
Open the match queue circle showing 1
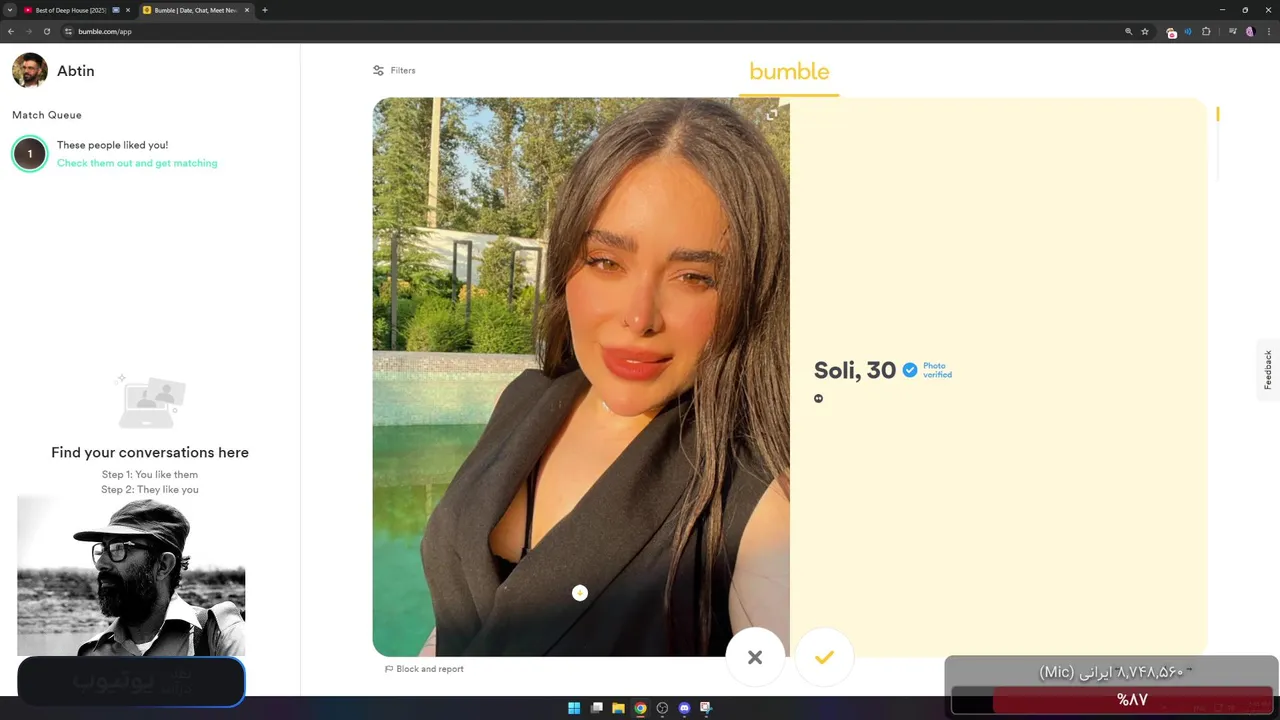pyautogui.click(x=30, y=154)
